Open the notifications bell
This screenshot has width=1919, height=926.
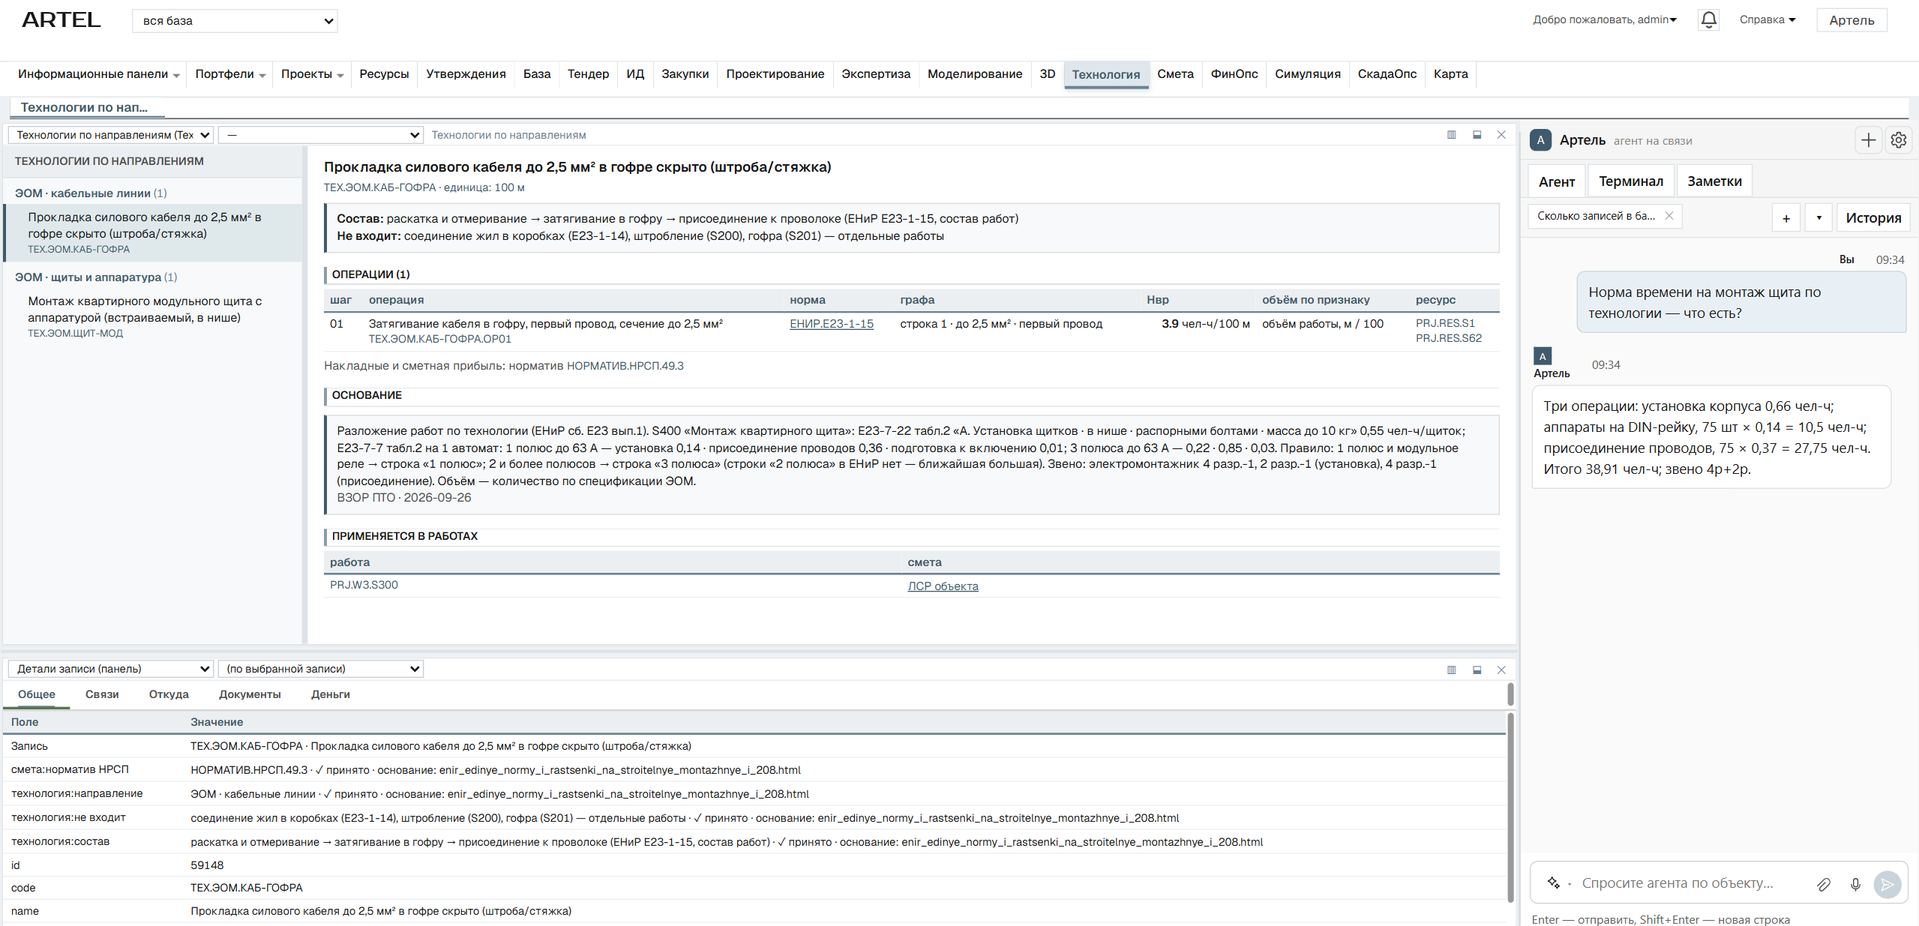point(1708,20)
